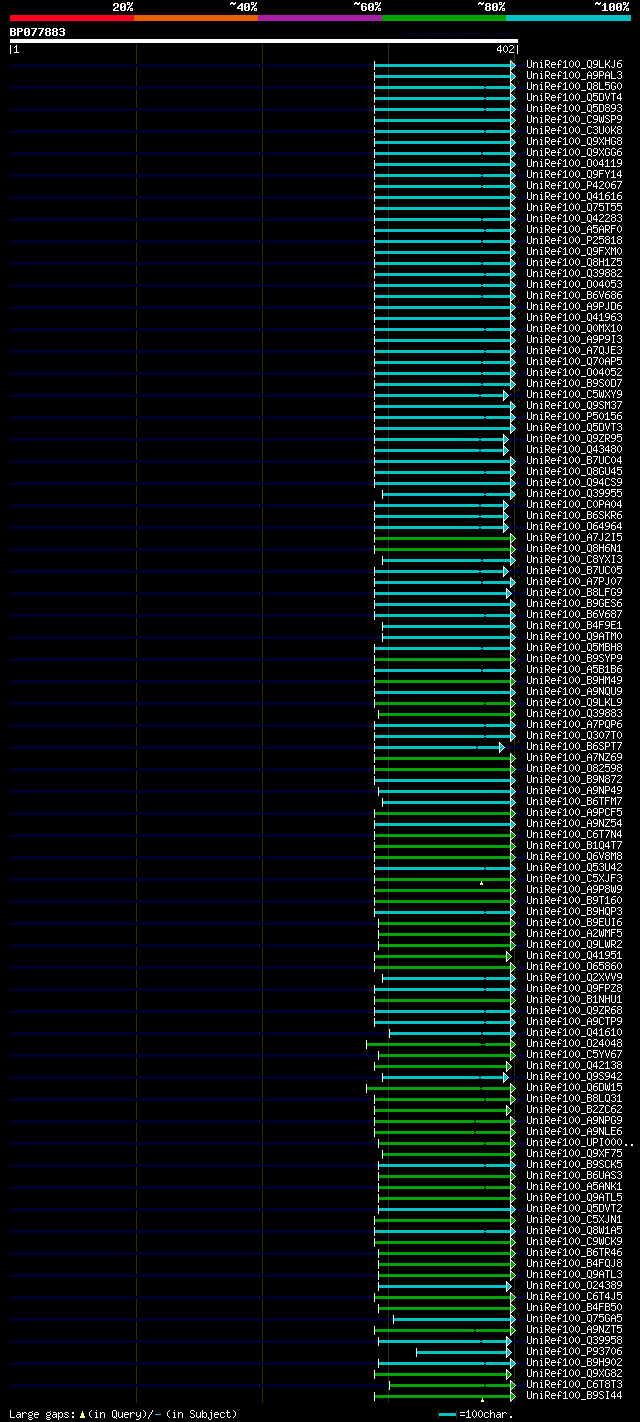Screen dimensions: 640x1422
Task: Select the UniRef100_Q75GA5 label
Action: click(x=574, y=1318)
